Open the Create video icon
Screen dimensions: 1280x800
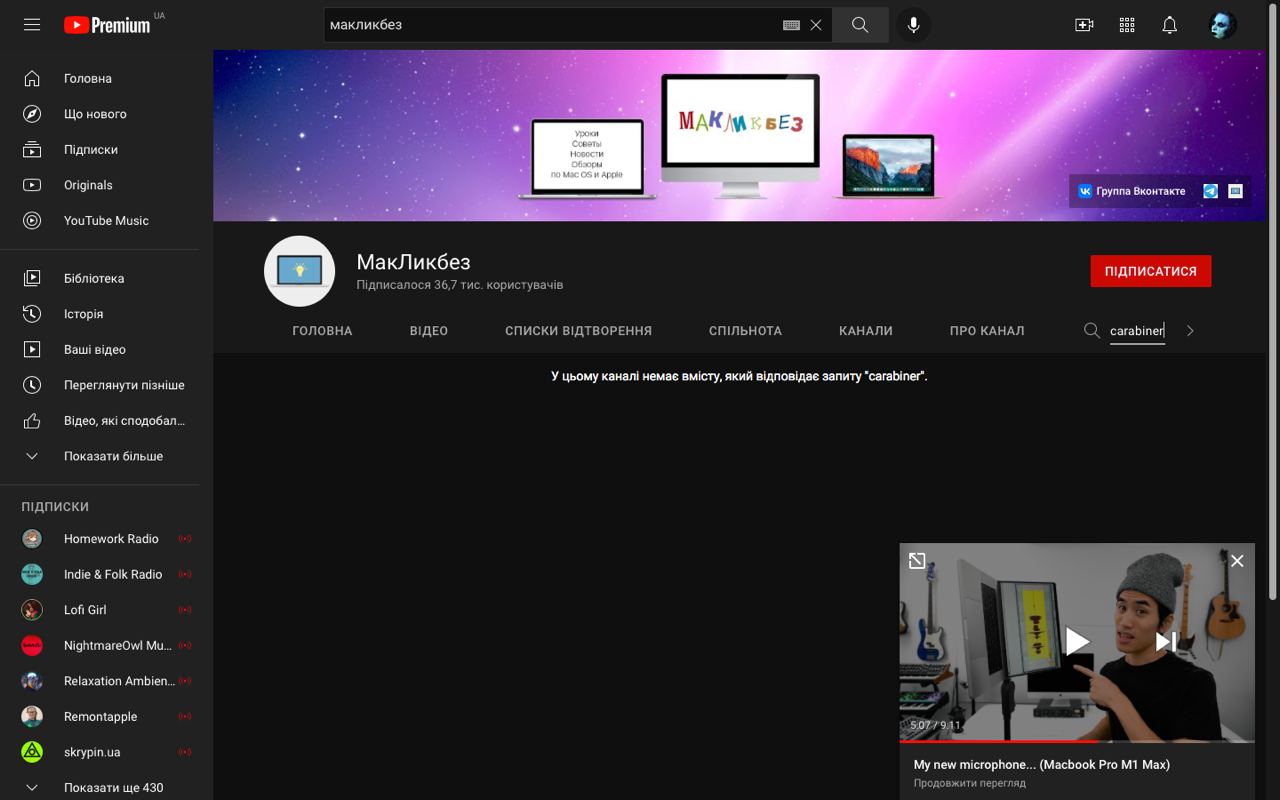[1084, 25]
